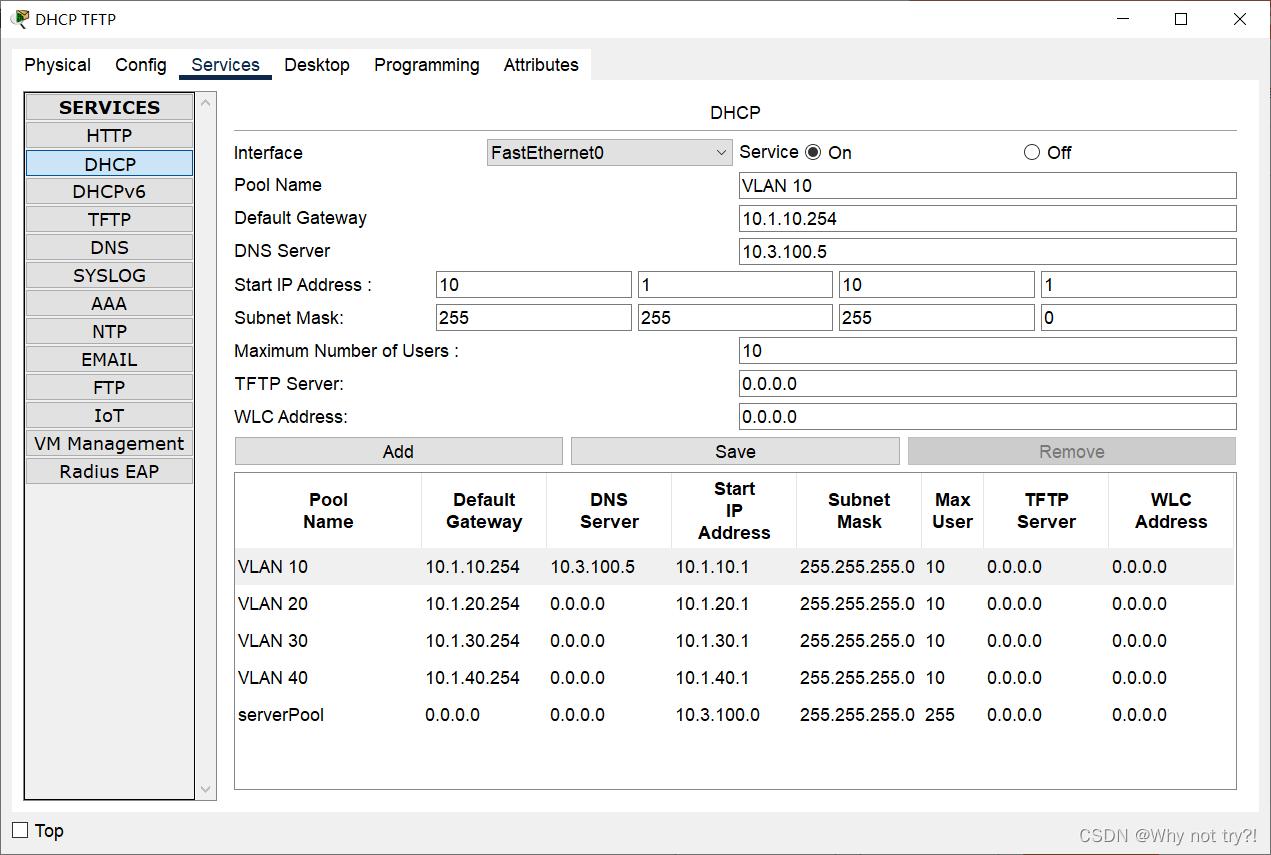The image size is (1271, 855).
Task: Toggle the Top checkbox
Action: click(20, 830)
